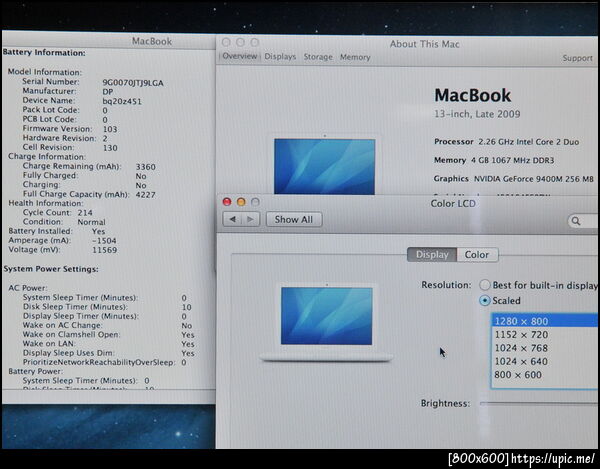Image resolution: width=600 pixels, height=469 pixels.
Task: Click the Memory 4 GB line in About This Mac
Action: pyautogui.click(x=494, y=160)
